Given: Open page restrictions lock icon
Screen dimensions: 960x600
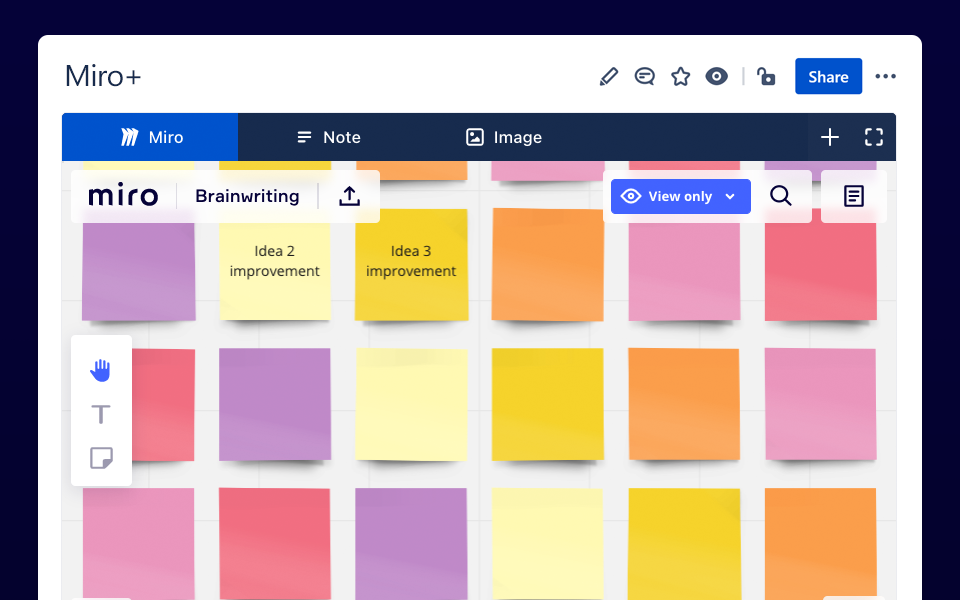Looking at the screenshot, I should (766, 77).
